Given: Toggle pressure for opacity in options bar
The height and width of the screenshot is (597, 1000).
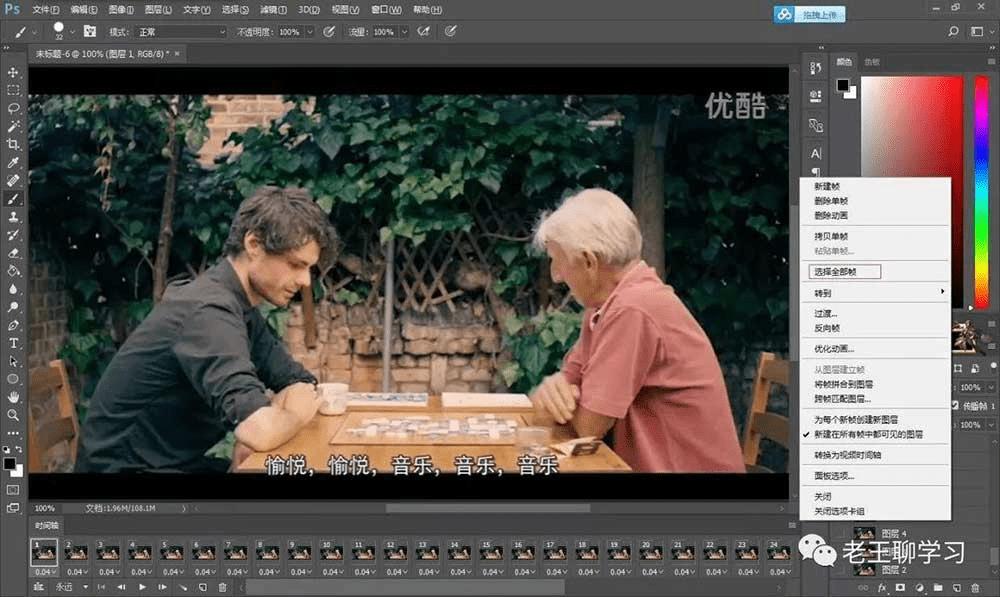Looking at the screenshot, I should (x=329, y=31).
